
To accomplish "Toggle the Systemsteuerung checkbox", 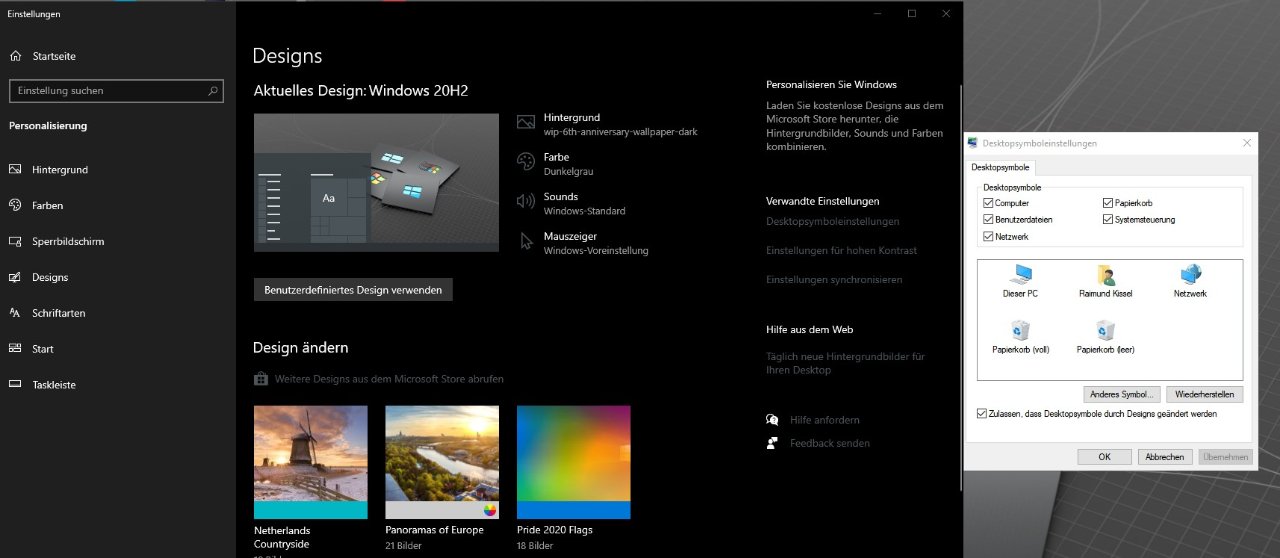I will pyautogui.click(x=1108, y=220).
